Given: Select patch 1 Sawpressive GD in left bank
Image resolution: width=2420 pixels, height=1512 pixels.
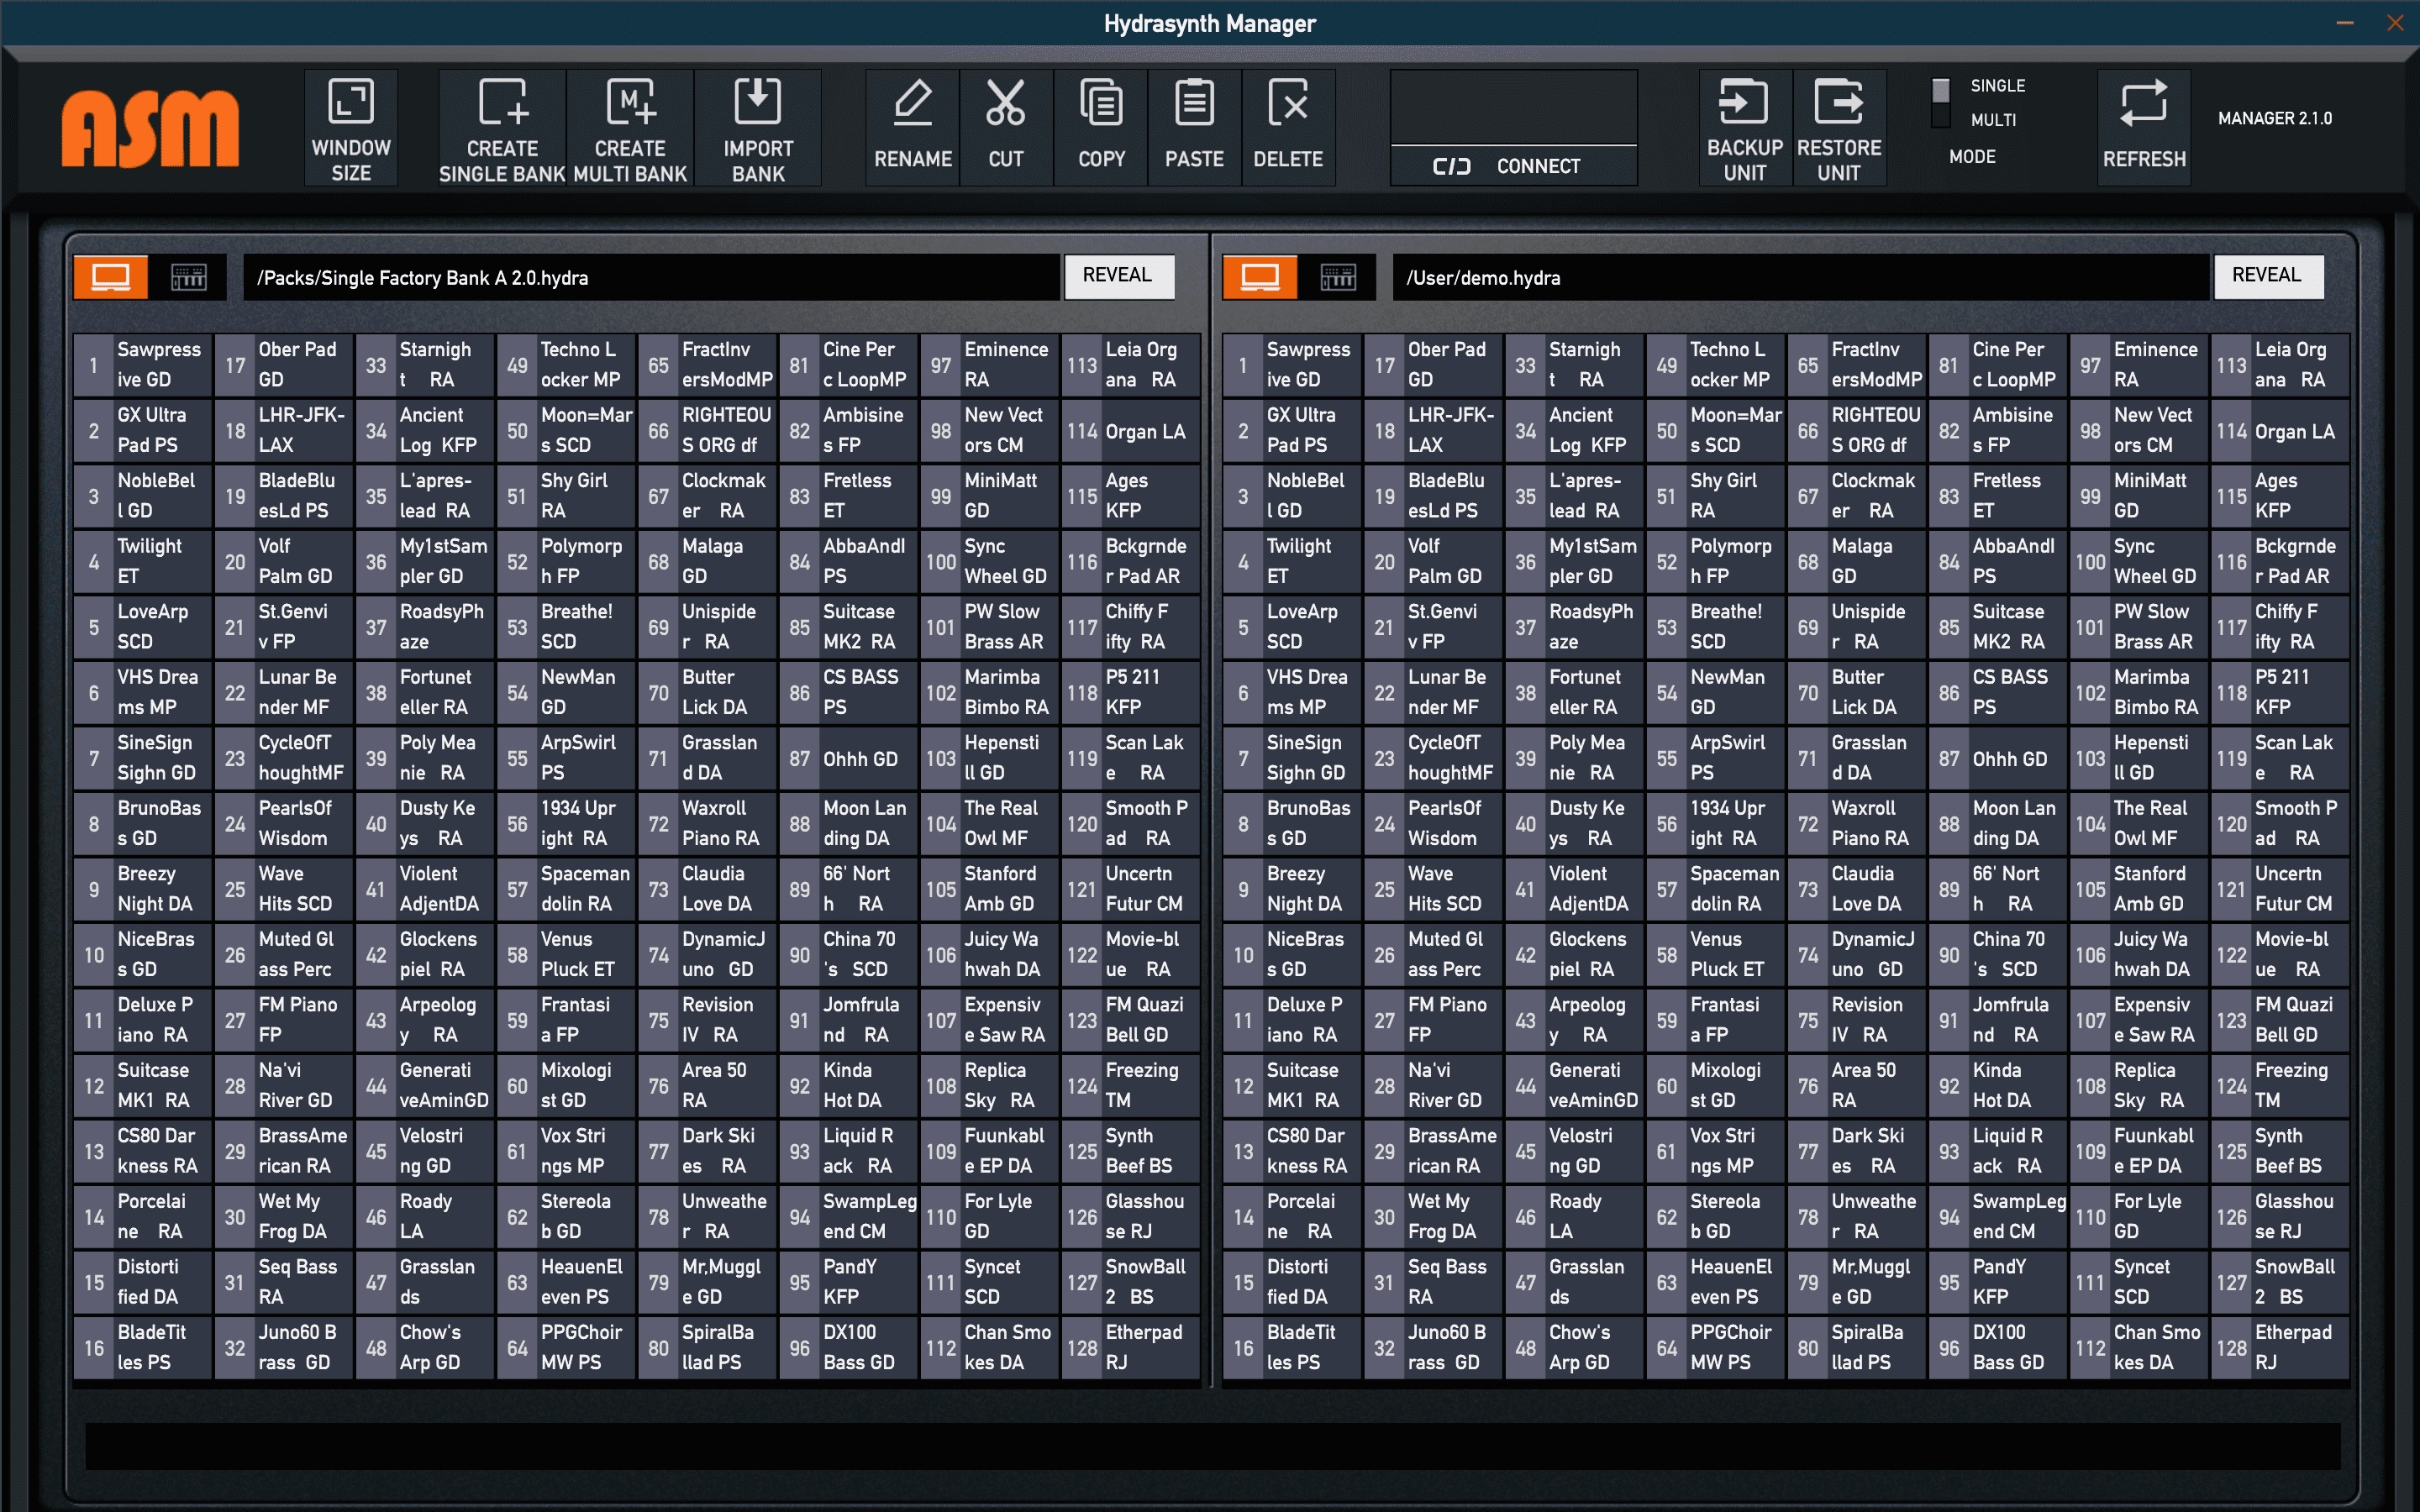Looking at the screenshot, I should coord(143,365).
